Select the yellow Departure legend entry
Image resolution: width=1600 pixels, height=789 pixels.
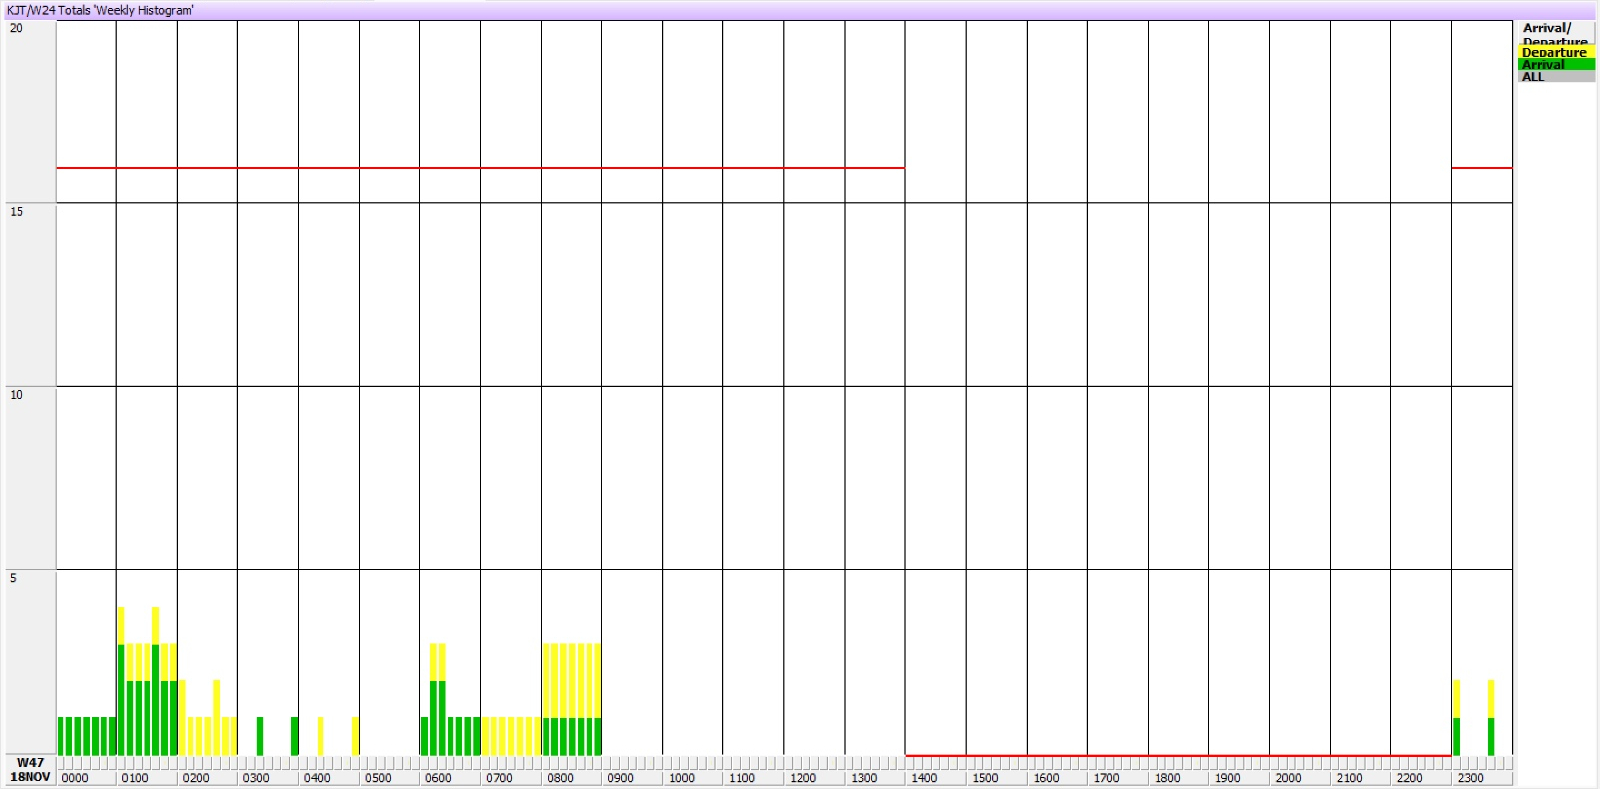click(1555, 53)
